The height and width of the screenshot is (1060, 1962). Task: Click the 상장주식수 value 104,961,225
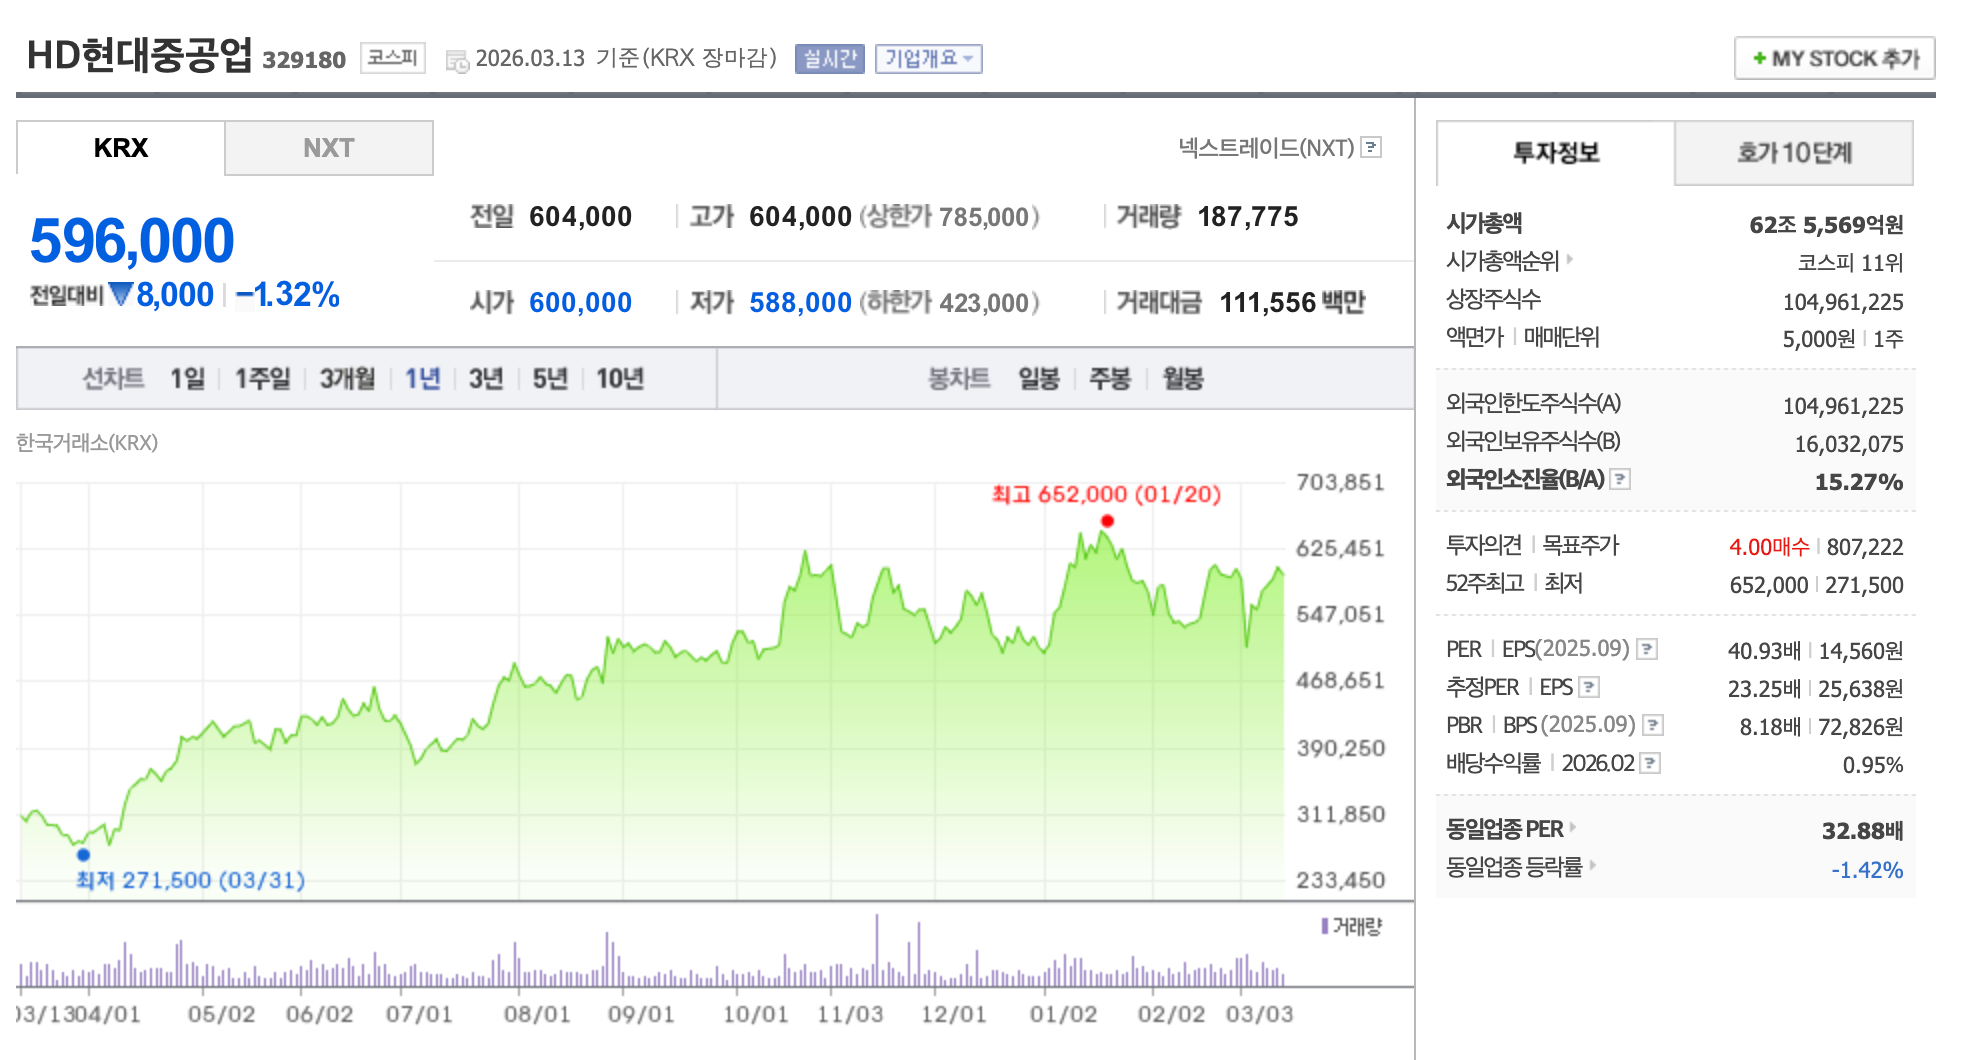(1843, 302)
